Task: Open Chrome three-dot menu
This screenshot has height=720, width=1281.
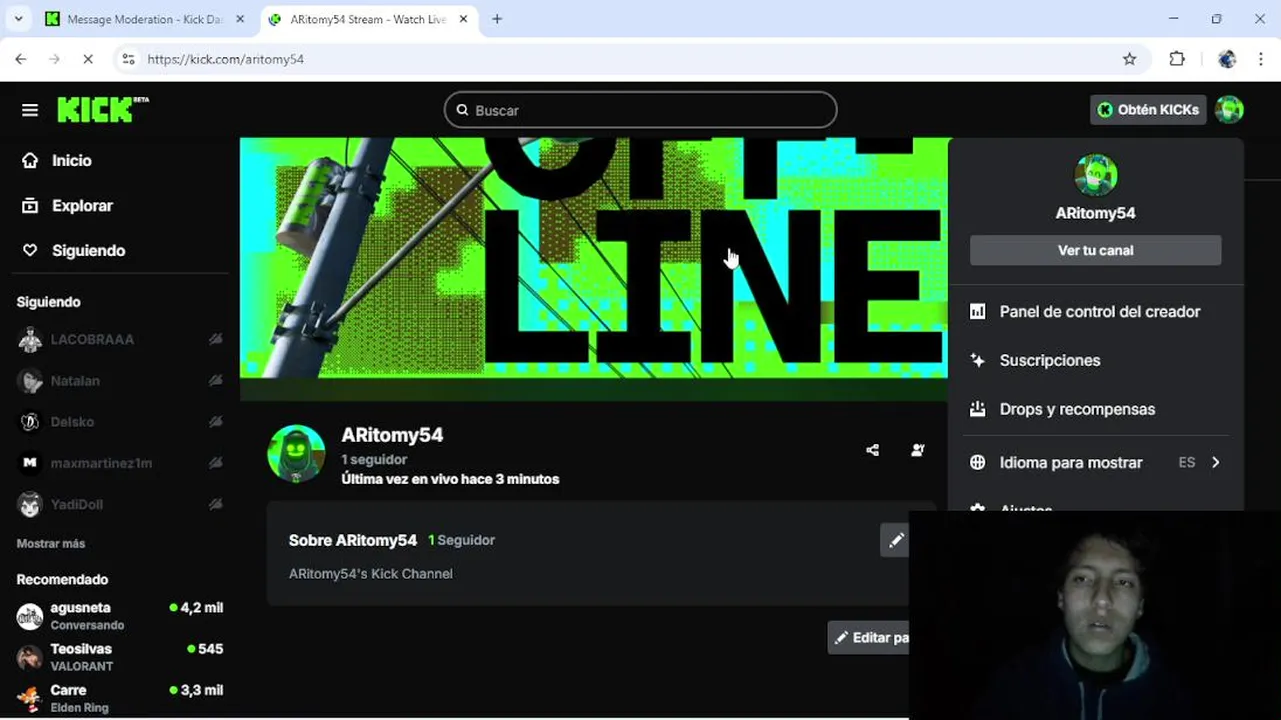Action: tap(1261, 59)
